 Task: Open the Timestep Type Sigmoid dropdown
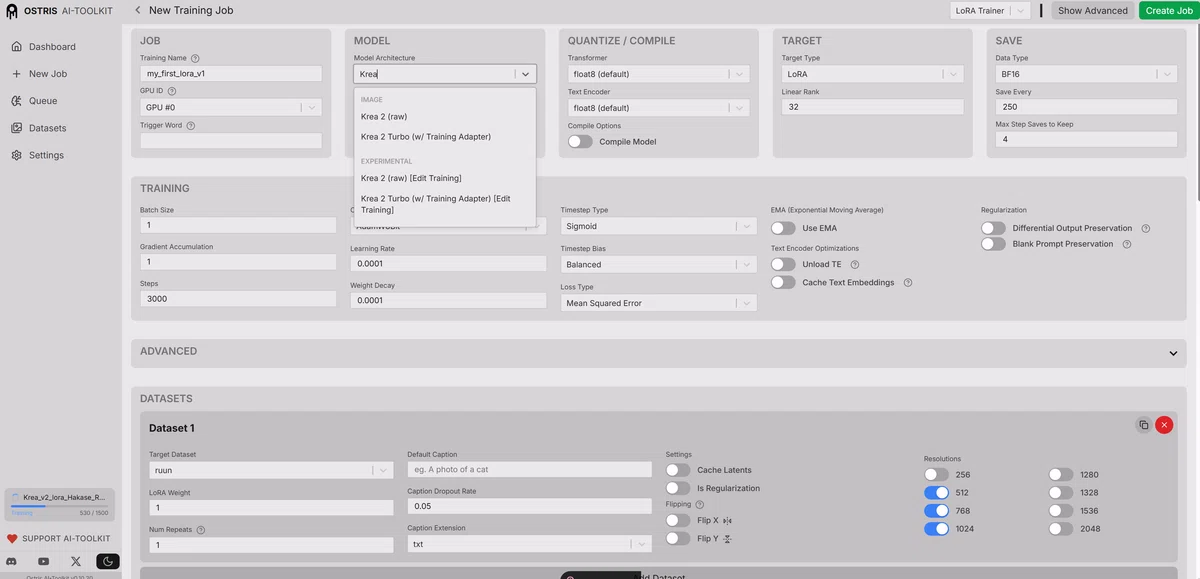click(658, 226)
